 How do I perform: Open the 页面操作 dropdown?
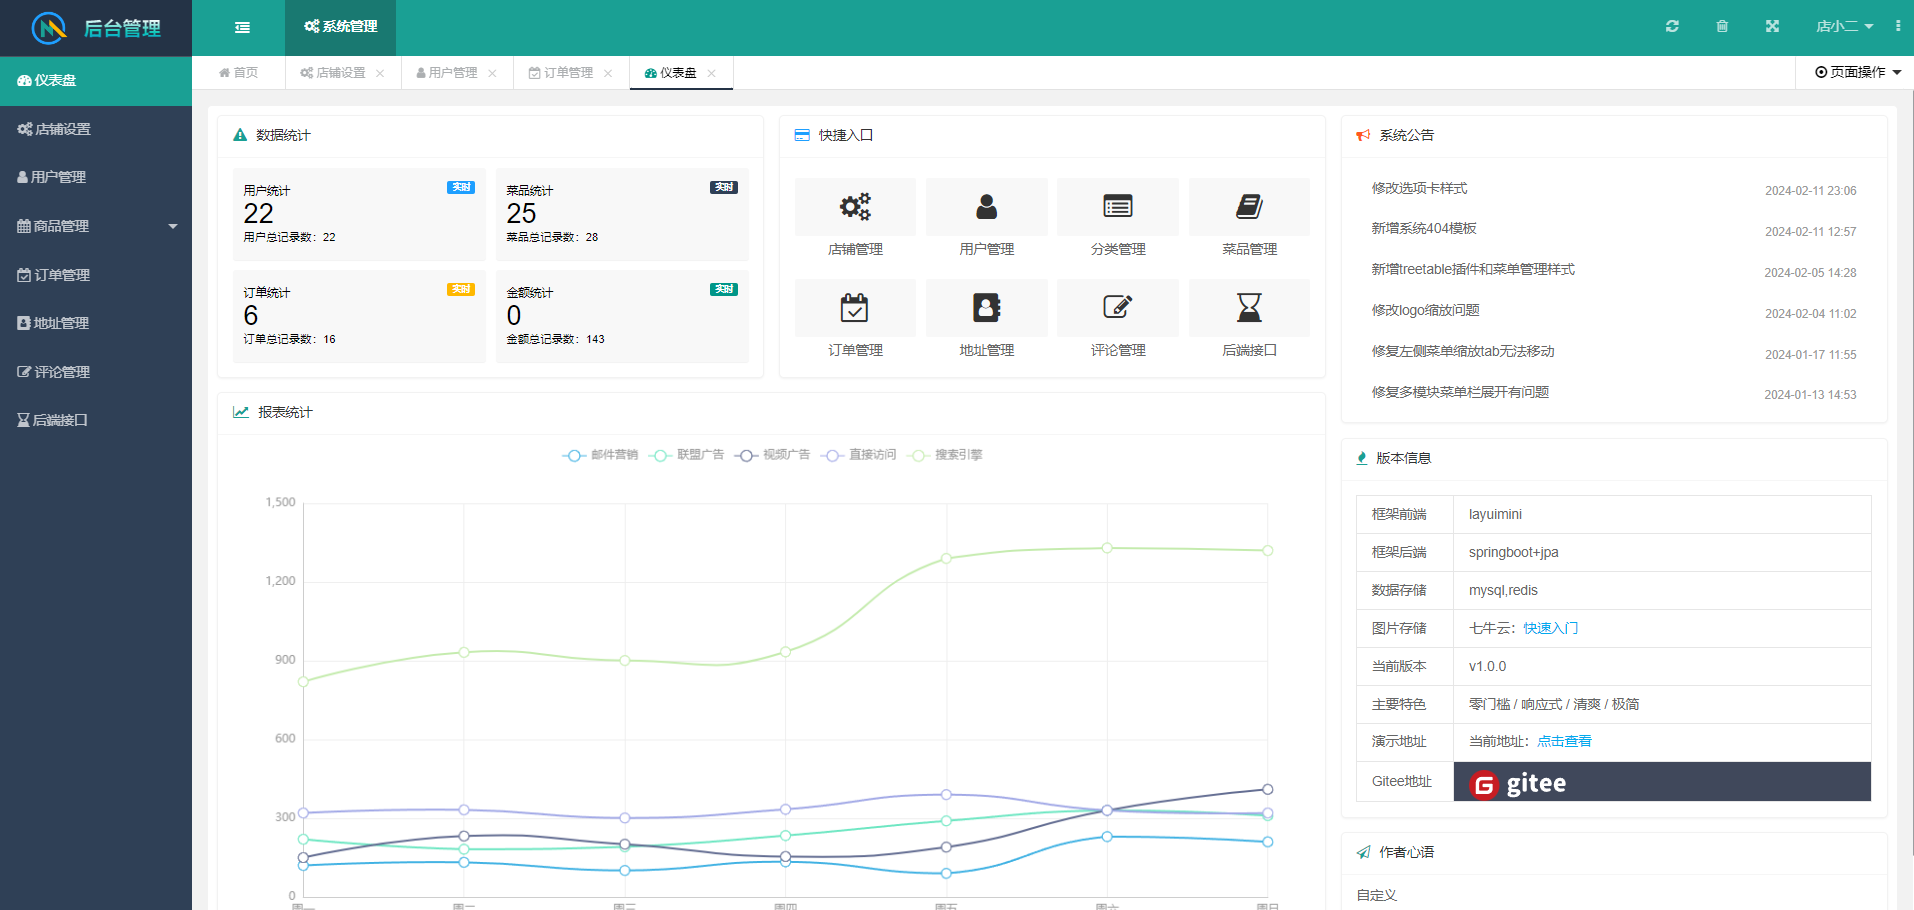[x=1857, y=72]
